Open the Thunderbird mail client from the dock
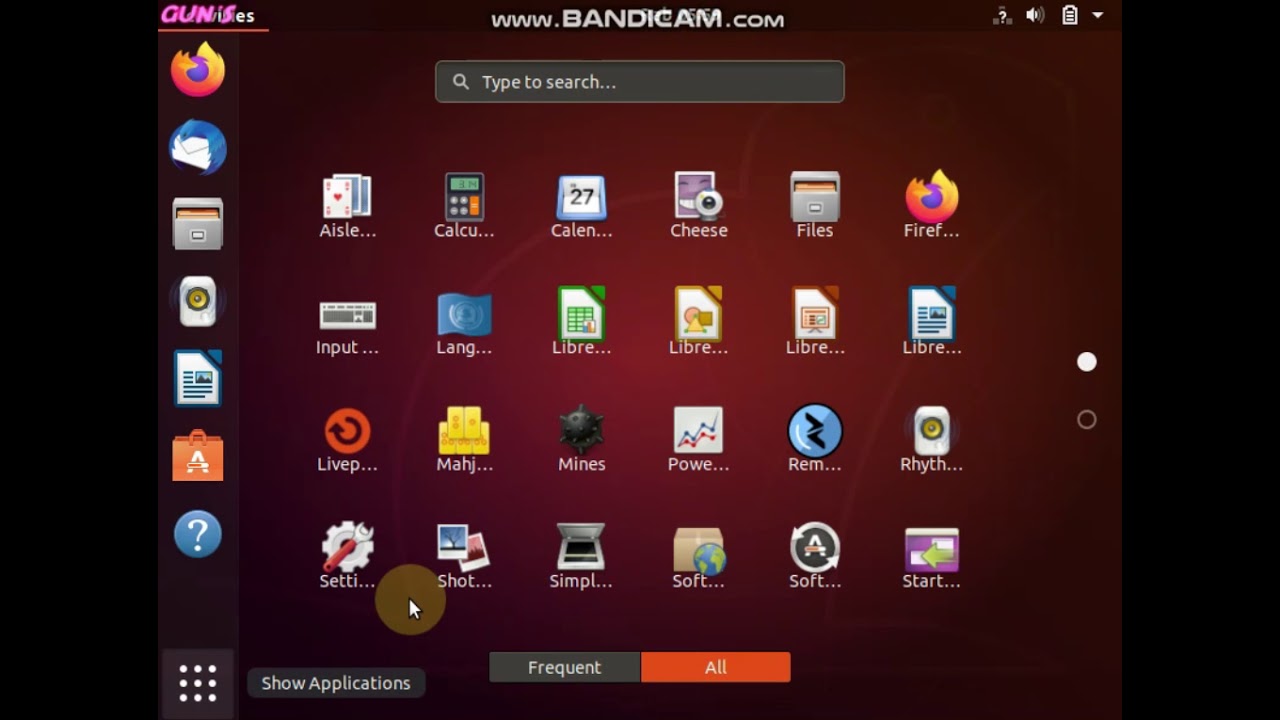This screenshot has height=720, width=1280. (x=198, y=148)
